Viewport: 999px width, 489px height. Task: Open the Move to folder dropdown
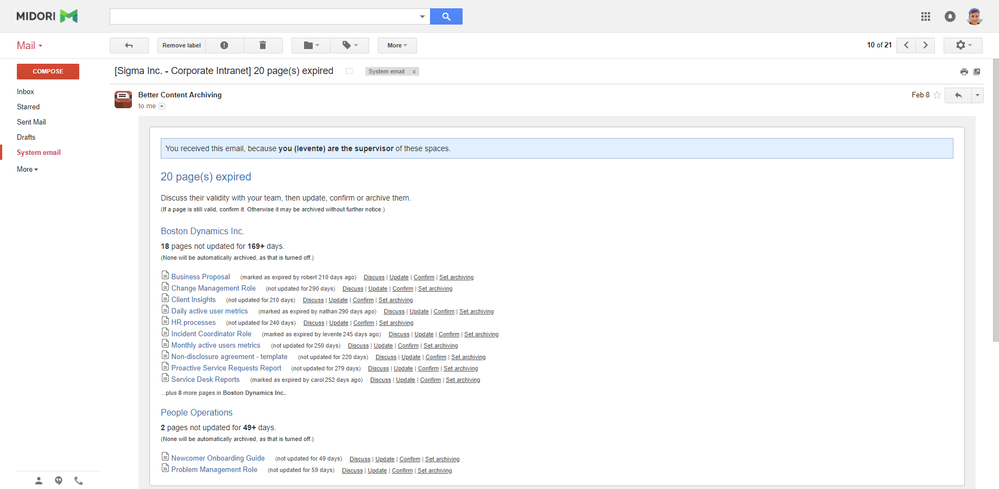pos(312,45)
